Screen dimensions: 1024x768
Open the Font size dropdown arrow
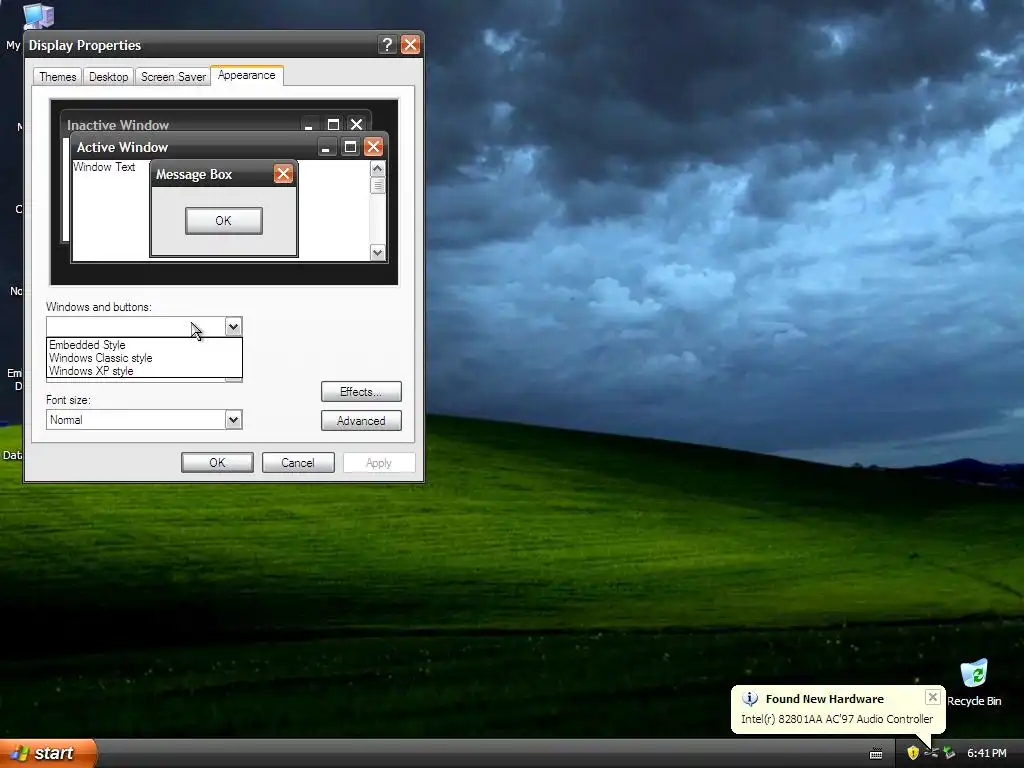click(233, 419)
